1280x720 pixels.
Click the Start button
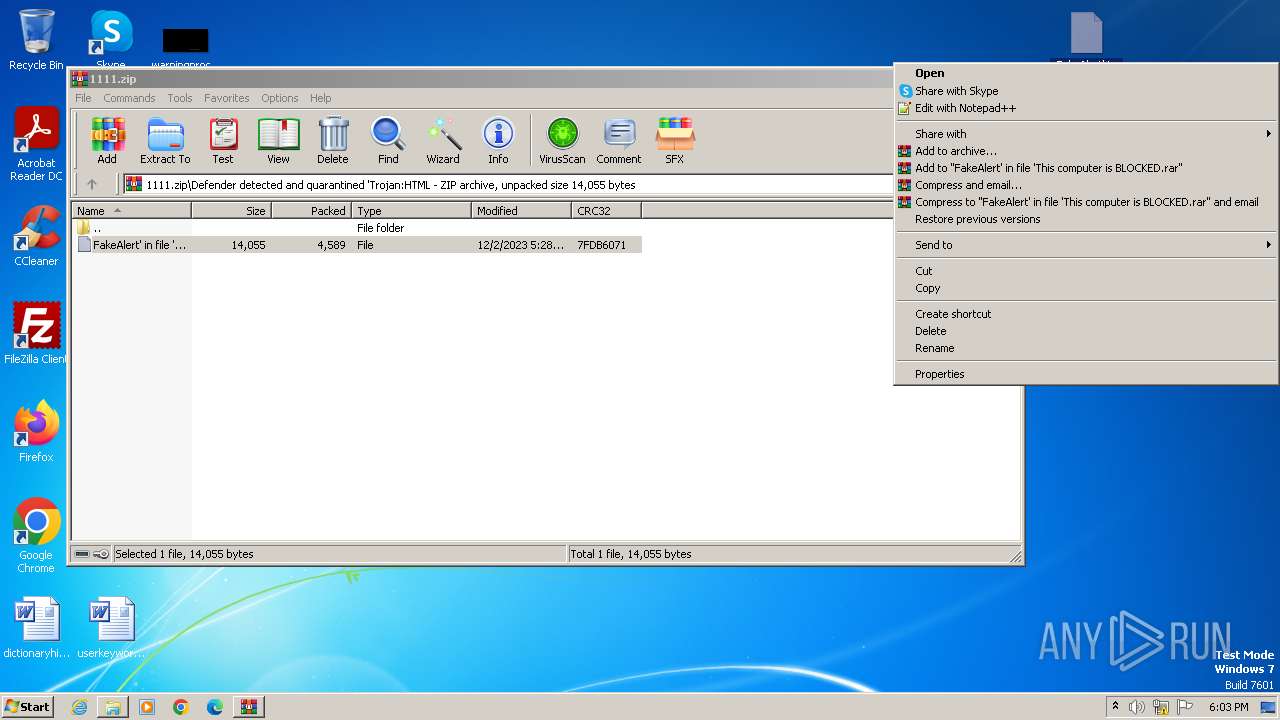(27, 707)
